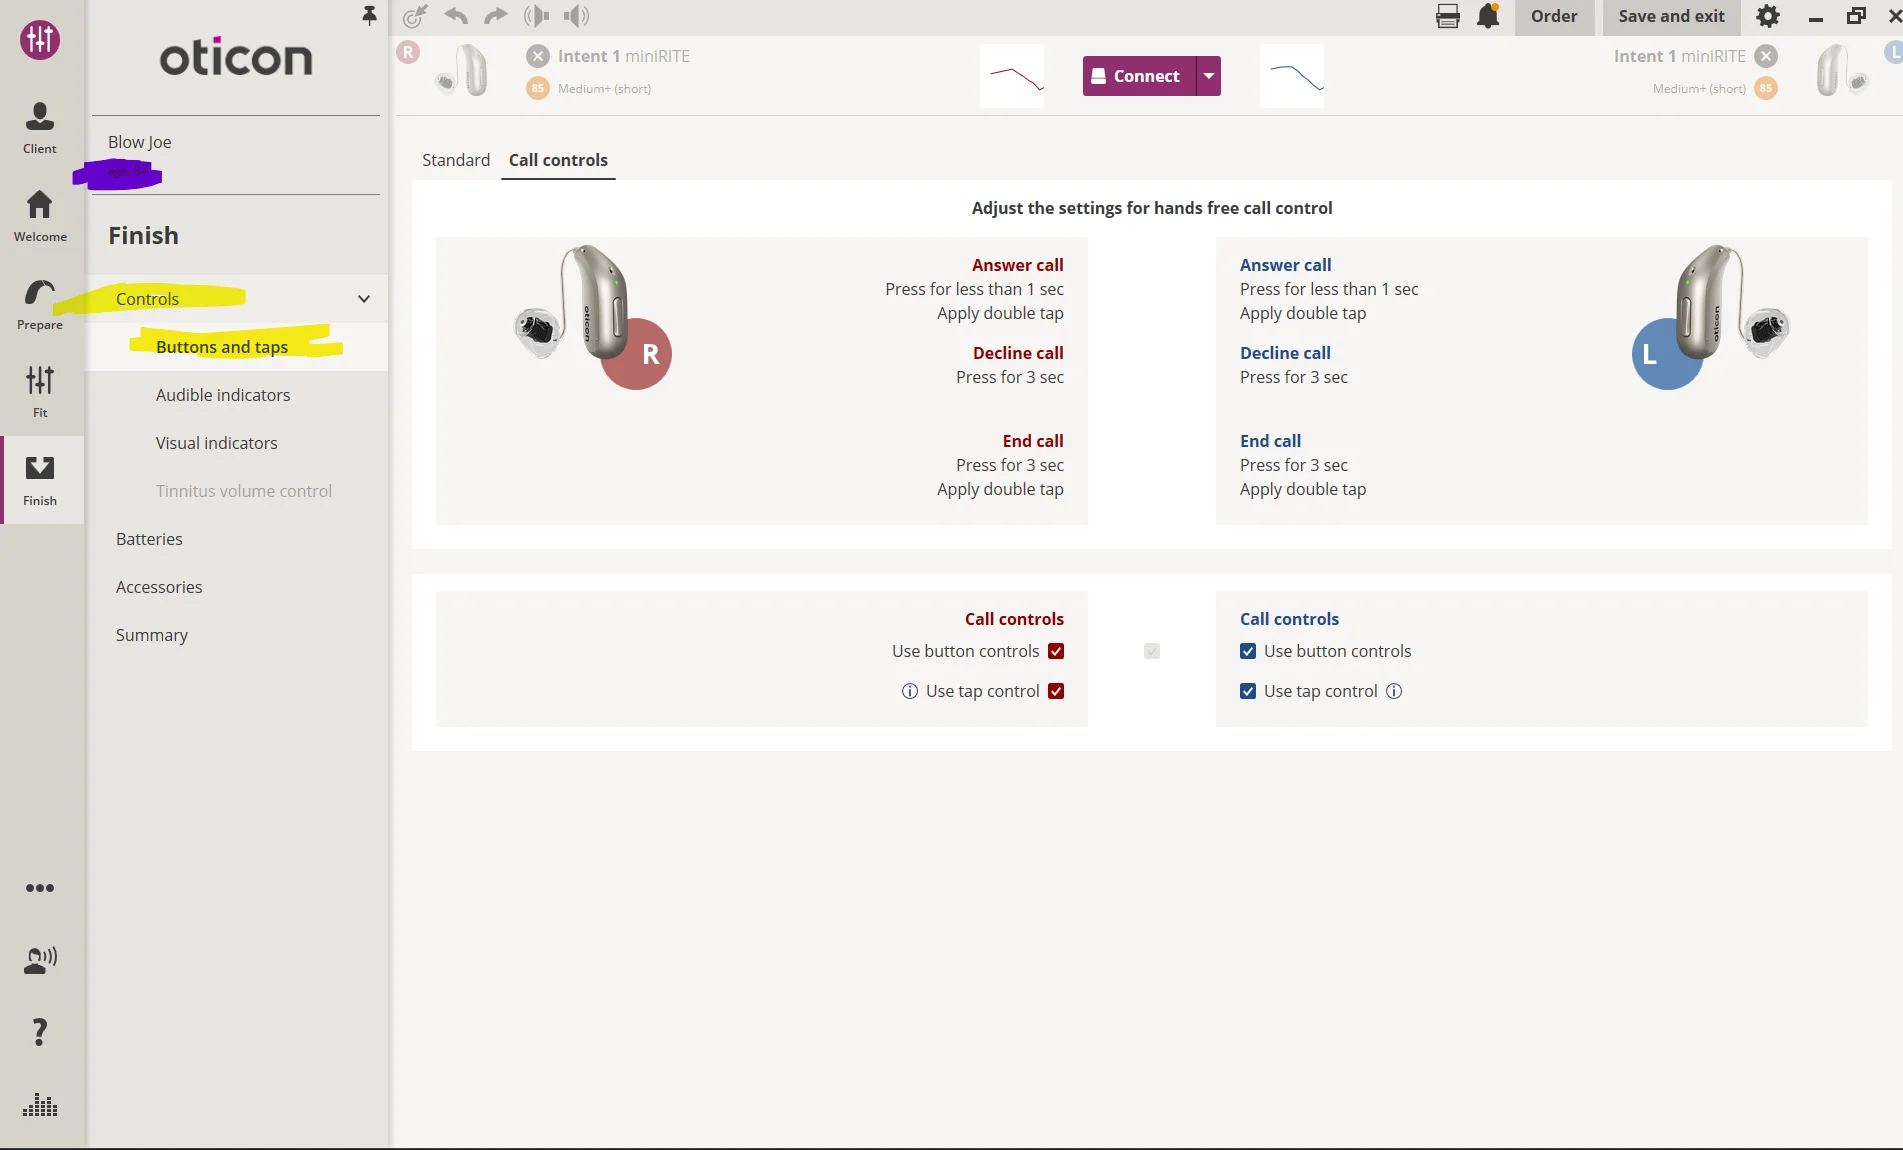Remove the left Intent 1 miniRITE instrument
Screen dimensions: 1903x1150
click(1767, 56)
